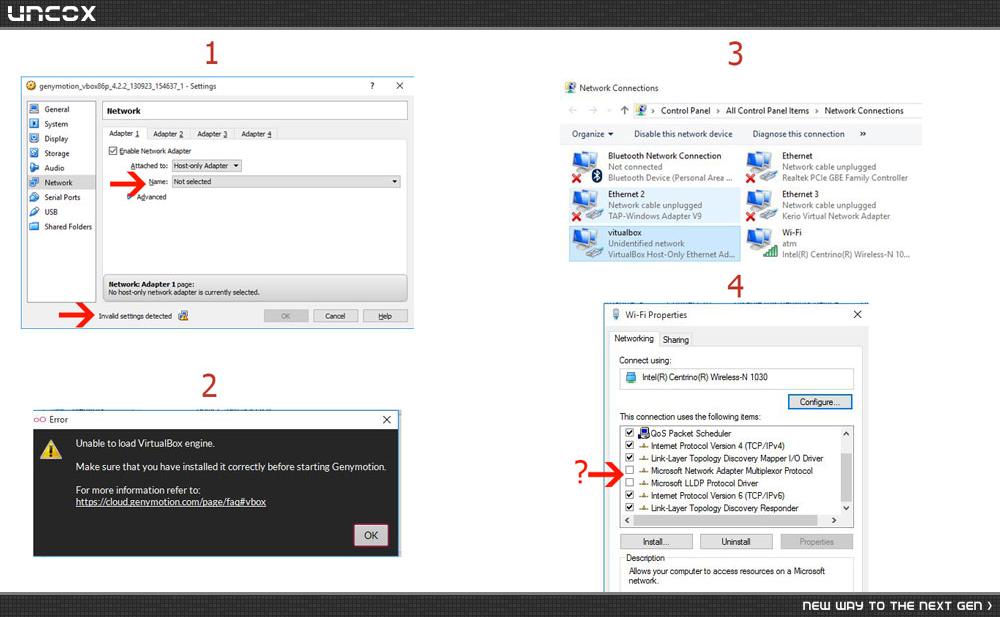Viewport: 1000px width, 617px height.
Task: Switch to Adapter 1 tab
Action: click(x=124, y=133)
